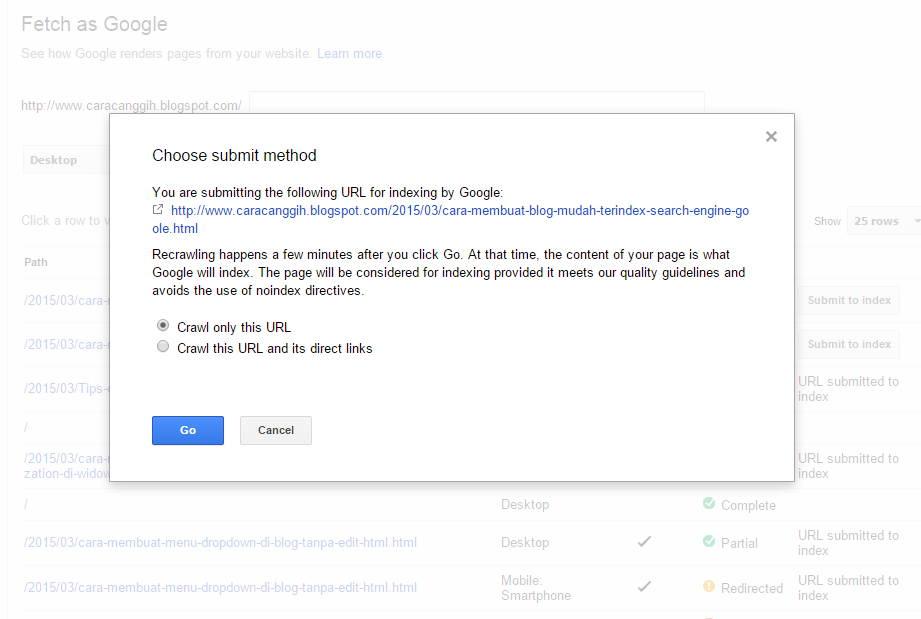Click the checkmark in the Mobile: Smartphone row
This screenshot has width=921, height=619.
click(644, 588)
